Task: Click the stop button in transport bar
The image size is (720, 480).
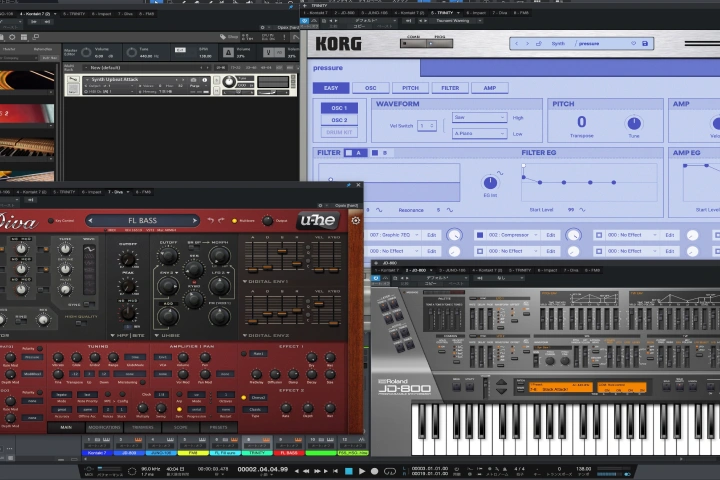Action: 349,471
